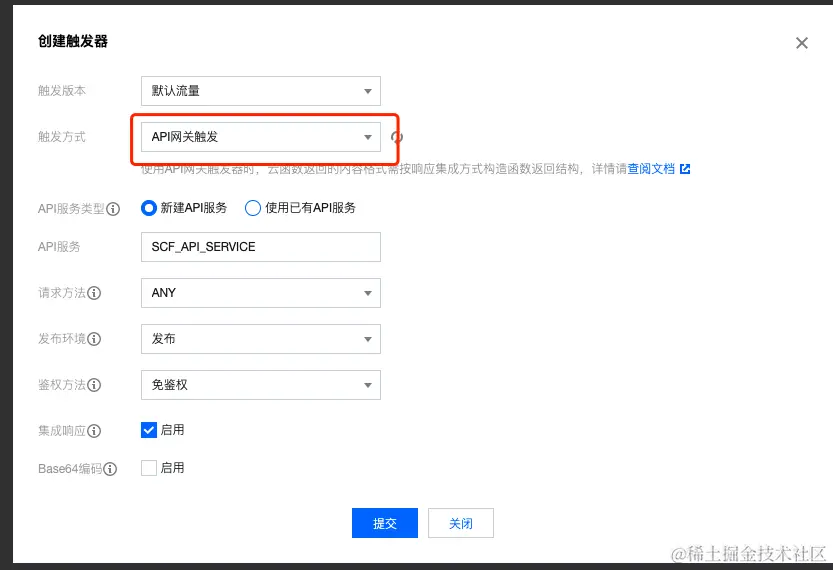Viewport: 833px width, 570px height.
Task: Click the 提交 submit button
Action: tap(385, 523)
